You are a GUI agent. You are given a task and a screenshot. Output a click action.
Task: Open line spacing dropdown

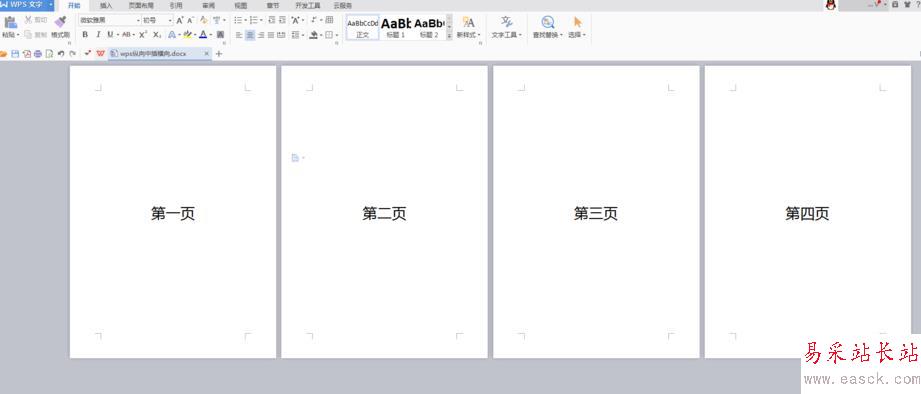click(302, 35)
